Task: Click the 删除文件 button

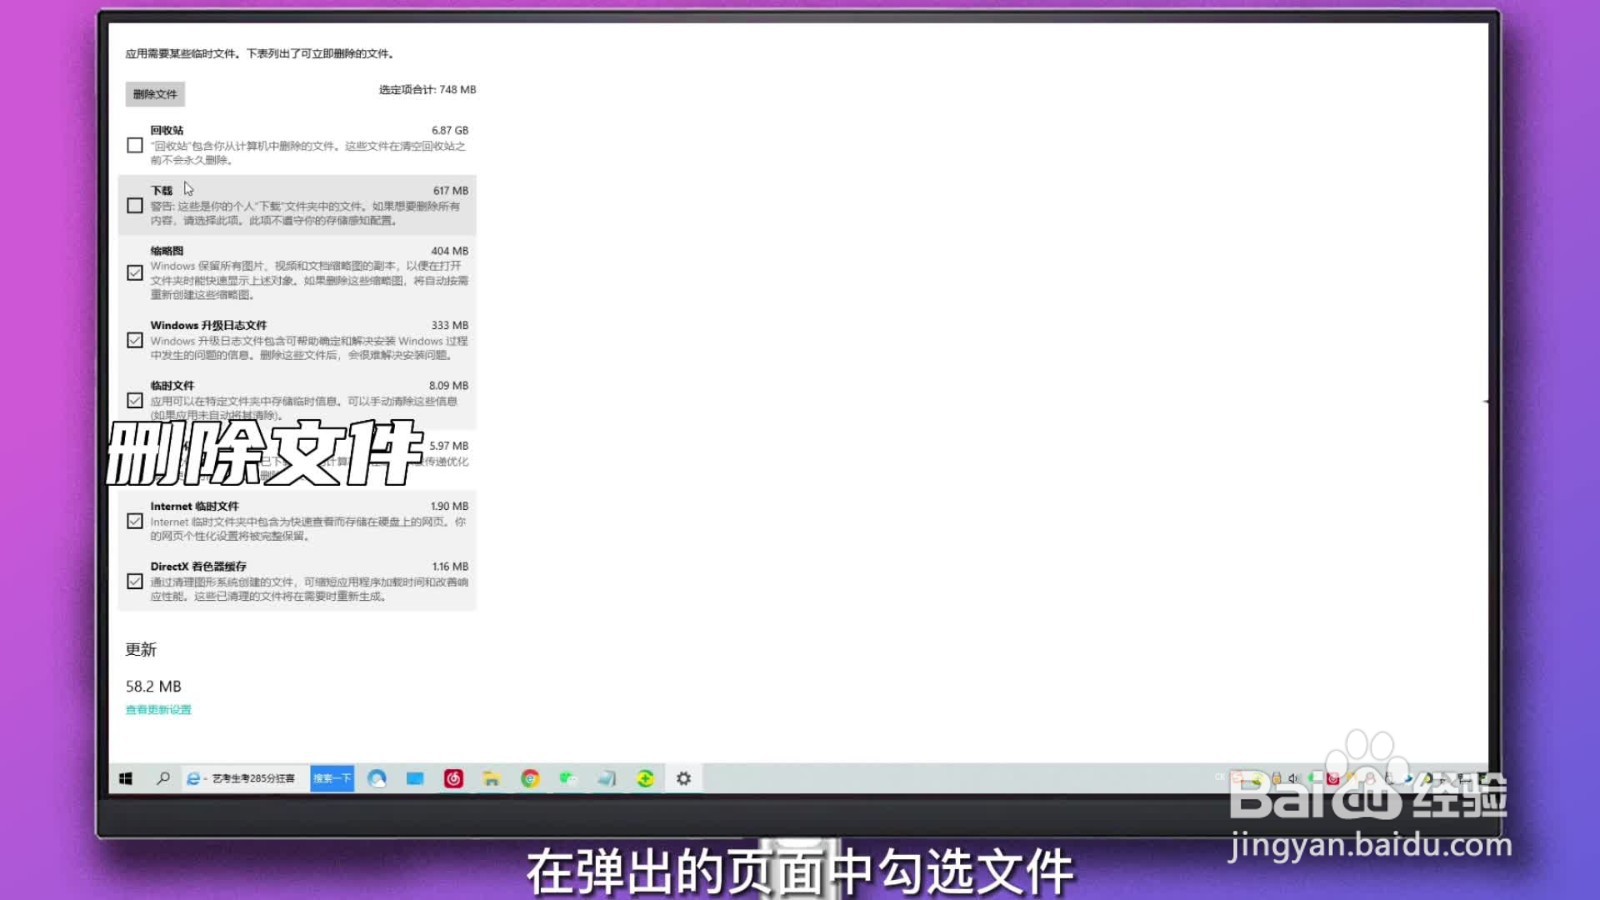Action: (157, 93)
